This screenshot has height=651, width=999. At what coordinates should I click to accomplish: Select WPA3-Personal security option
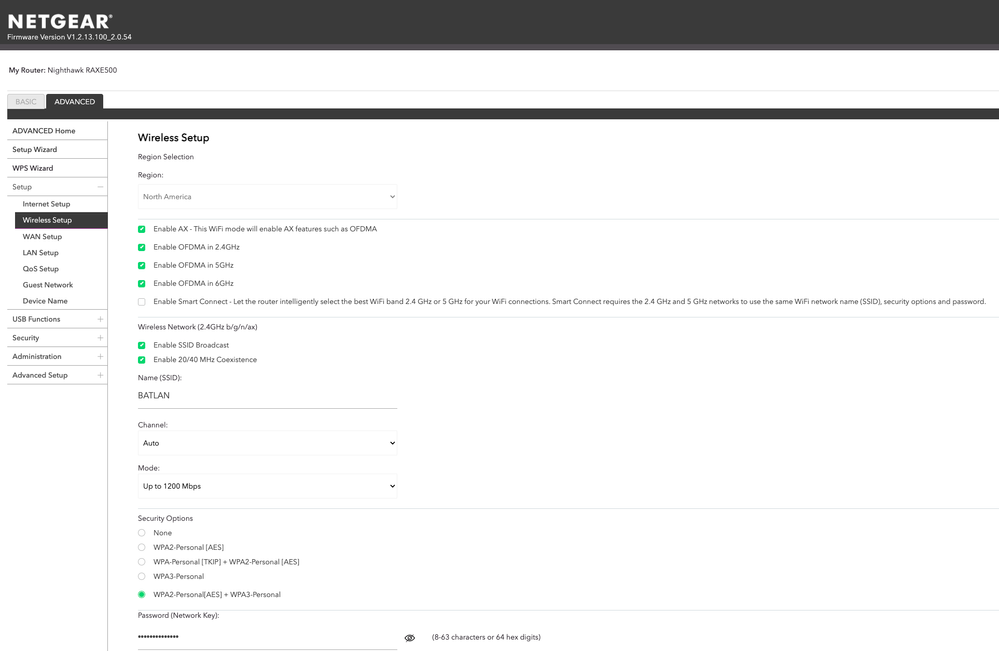point(142,577)
